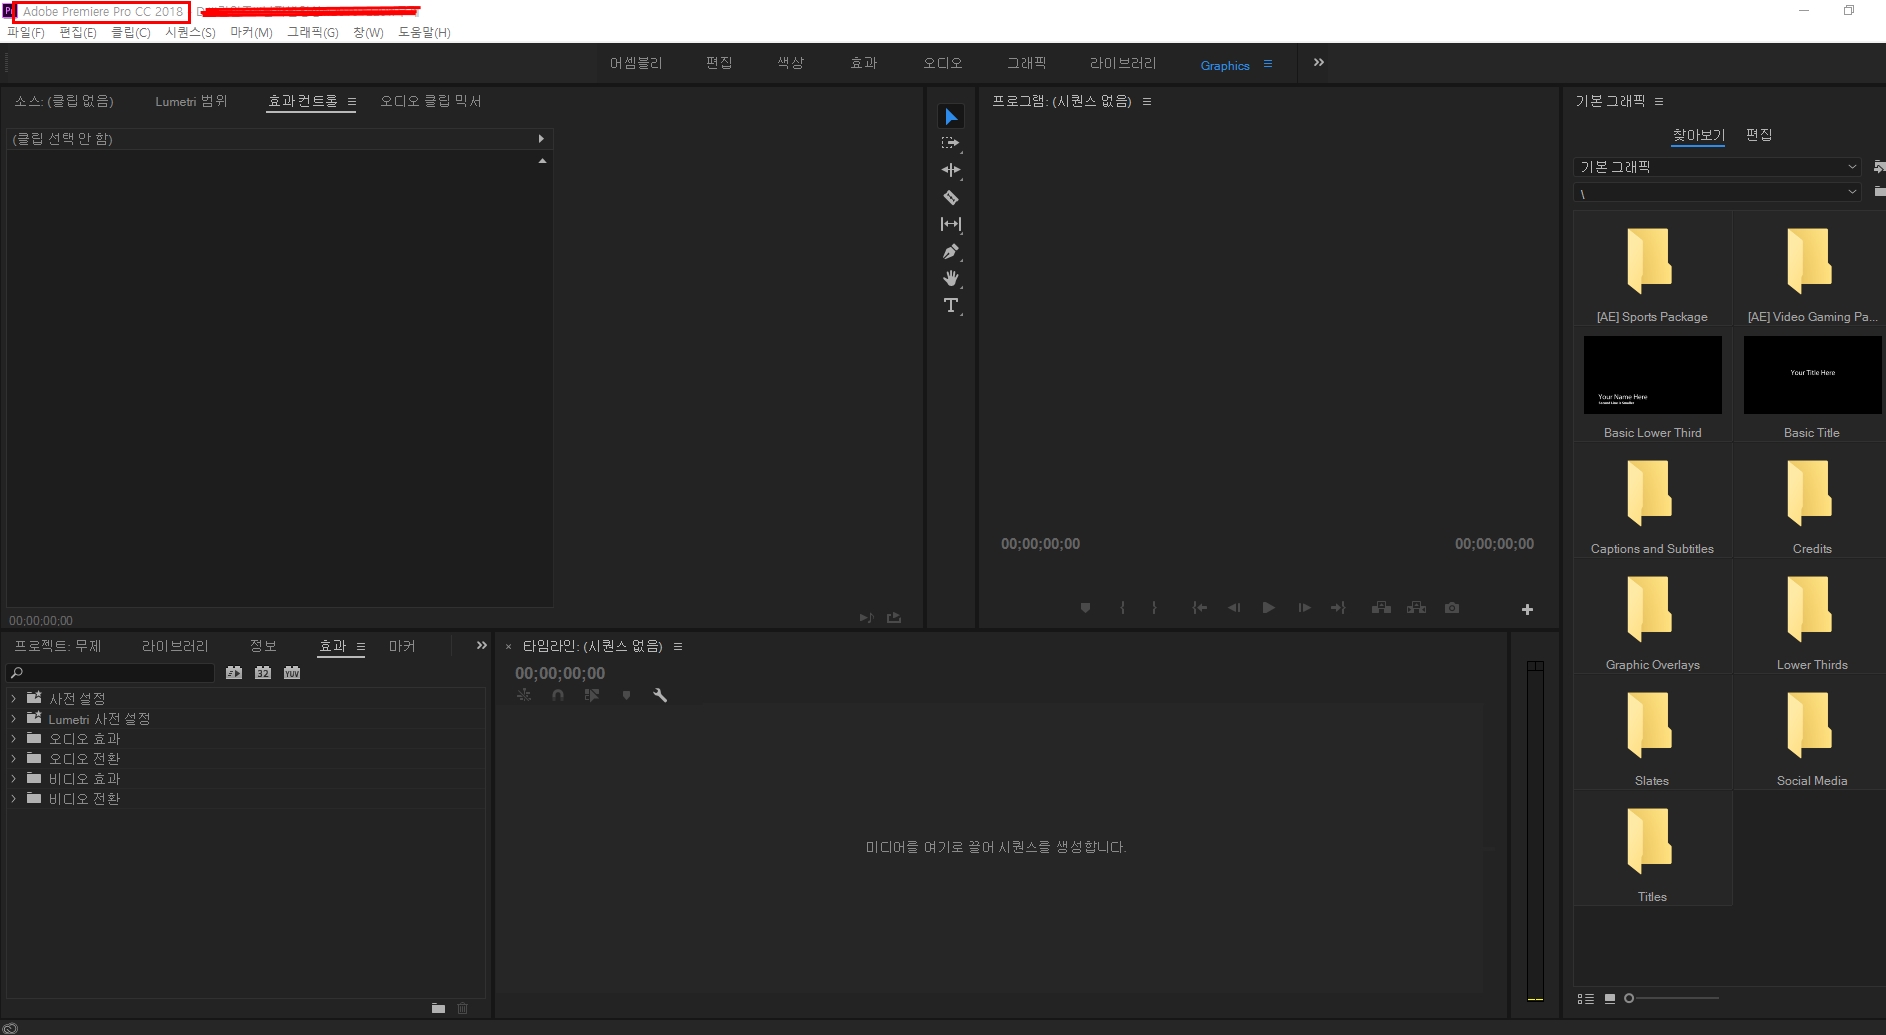Expand the 사전 설정 presets folder
Image resolution: width=1886 pixels, height=1035 pixels.
pyautogui.click(x=13, y=698)
